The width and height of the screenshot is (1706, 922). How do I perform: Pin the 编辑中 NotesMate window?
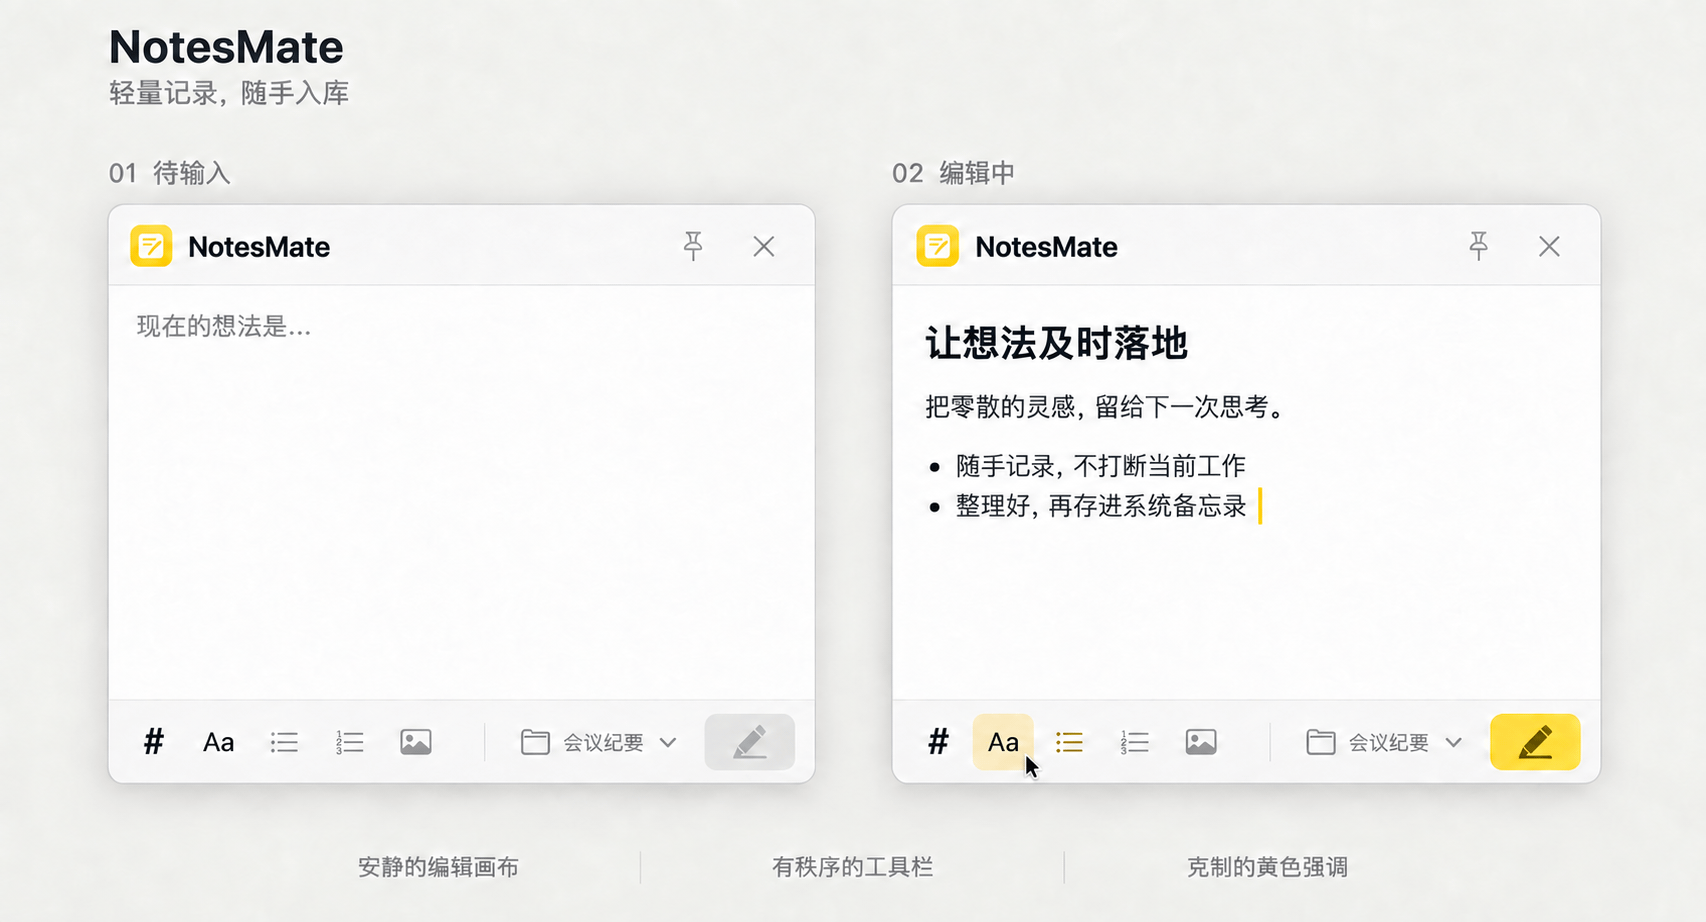pos(1478,246)
